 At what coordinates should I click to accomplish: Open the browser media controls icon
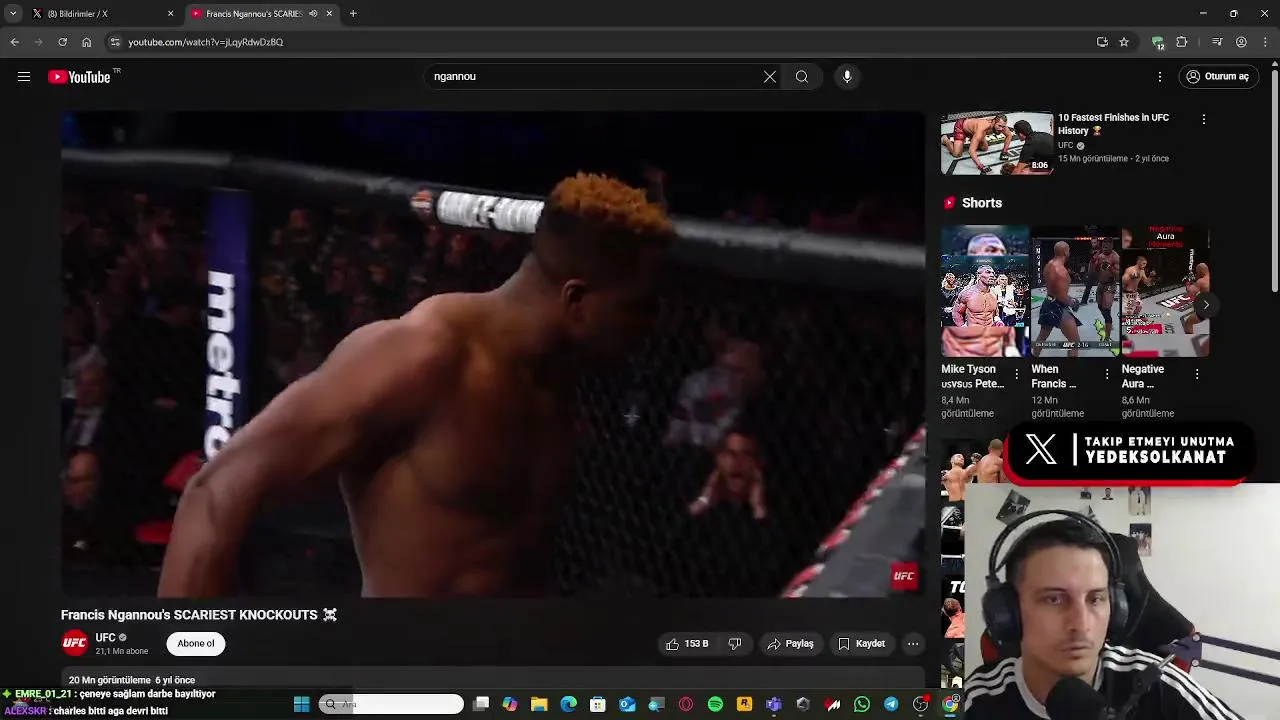click(1217, 42)
